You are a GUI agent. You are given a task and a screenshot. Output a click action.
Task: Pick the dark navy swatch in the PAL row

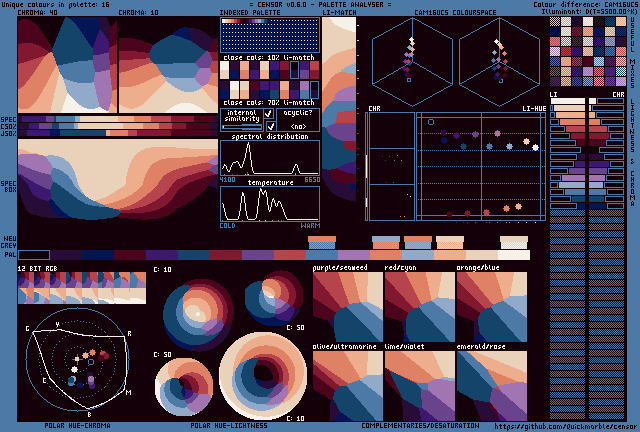click(98, 255)
